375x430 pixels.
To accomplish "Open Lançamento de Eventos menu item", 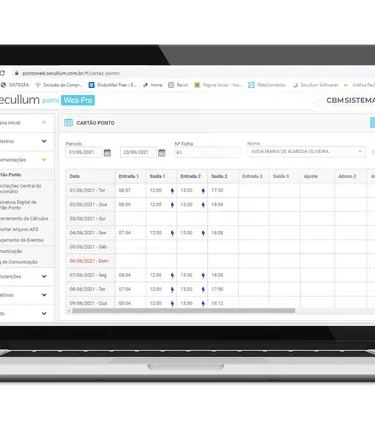I will tap(22, 240).
